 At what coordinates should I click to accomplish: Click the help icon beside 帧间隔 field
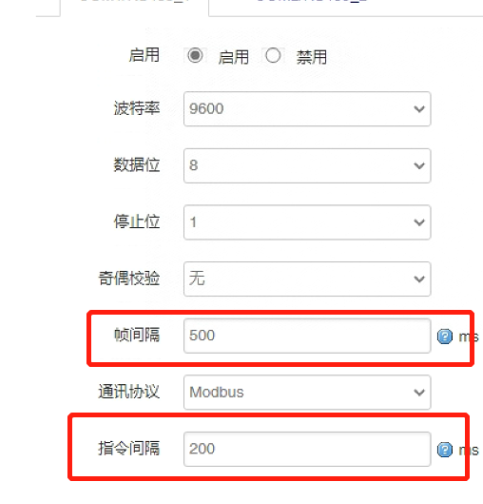click(445, 336)
